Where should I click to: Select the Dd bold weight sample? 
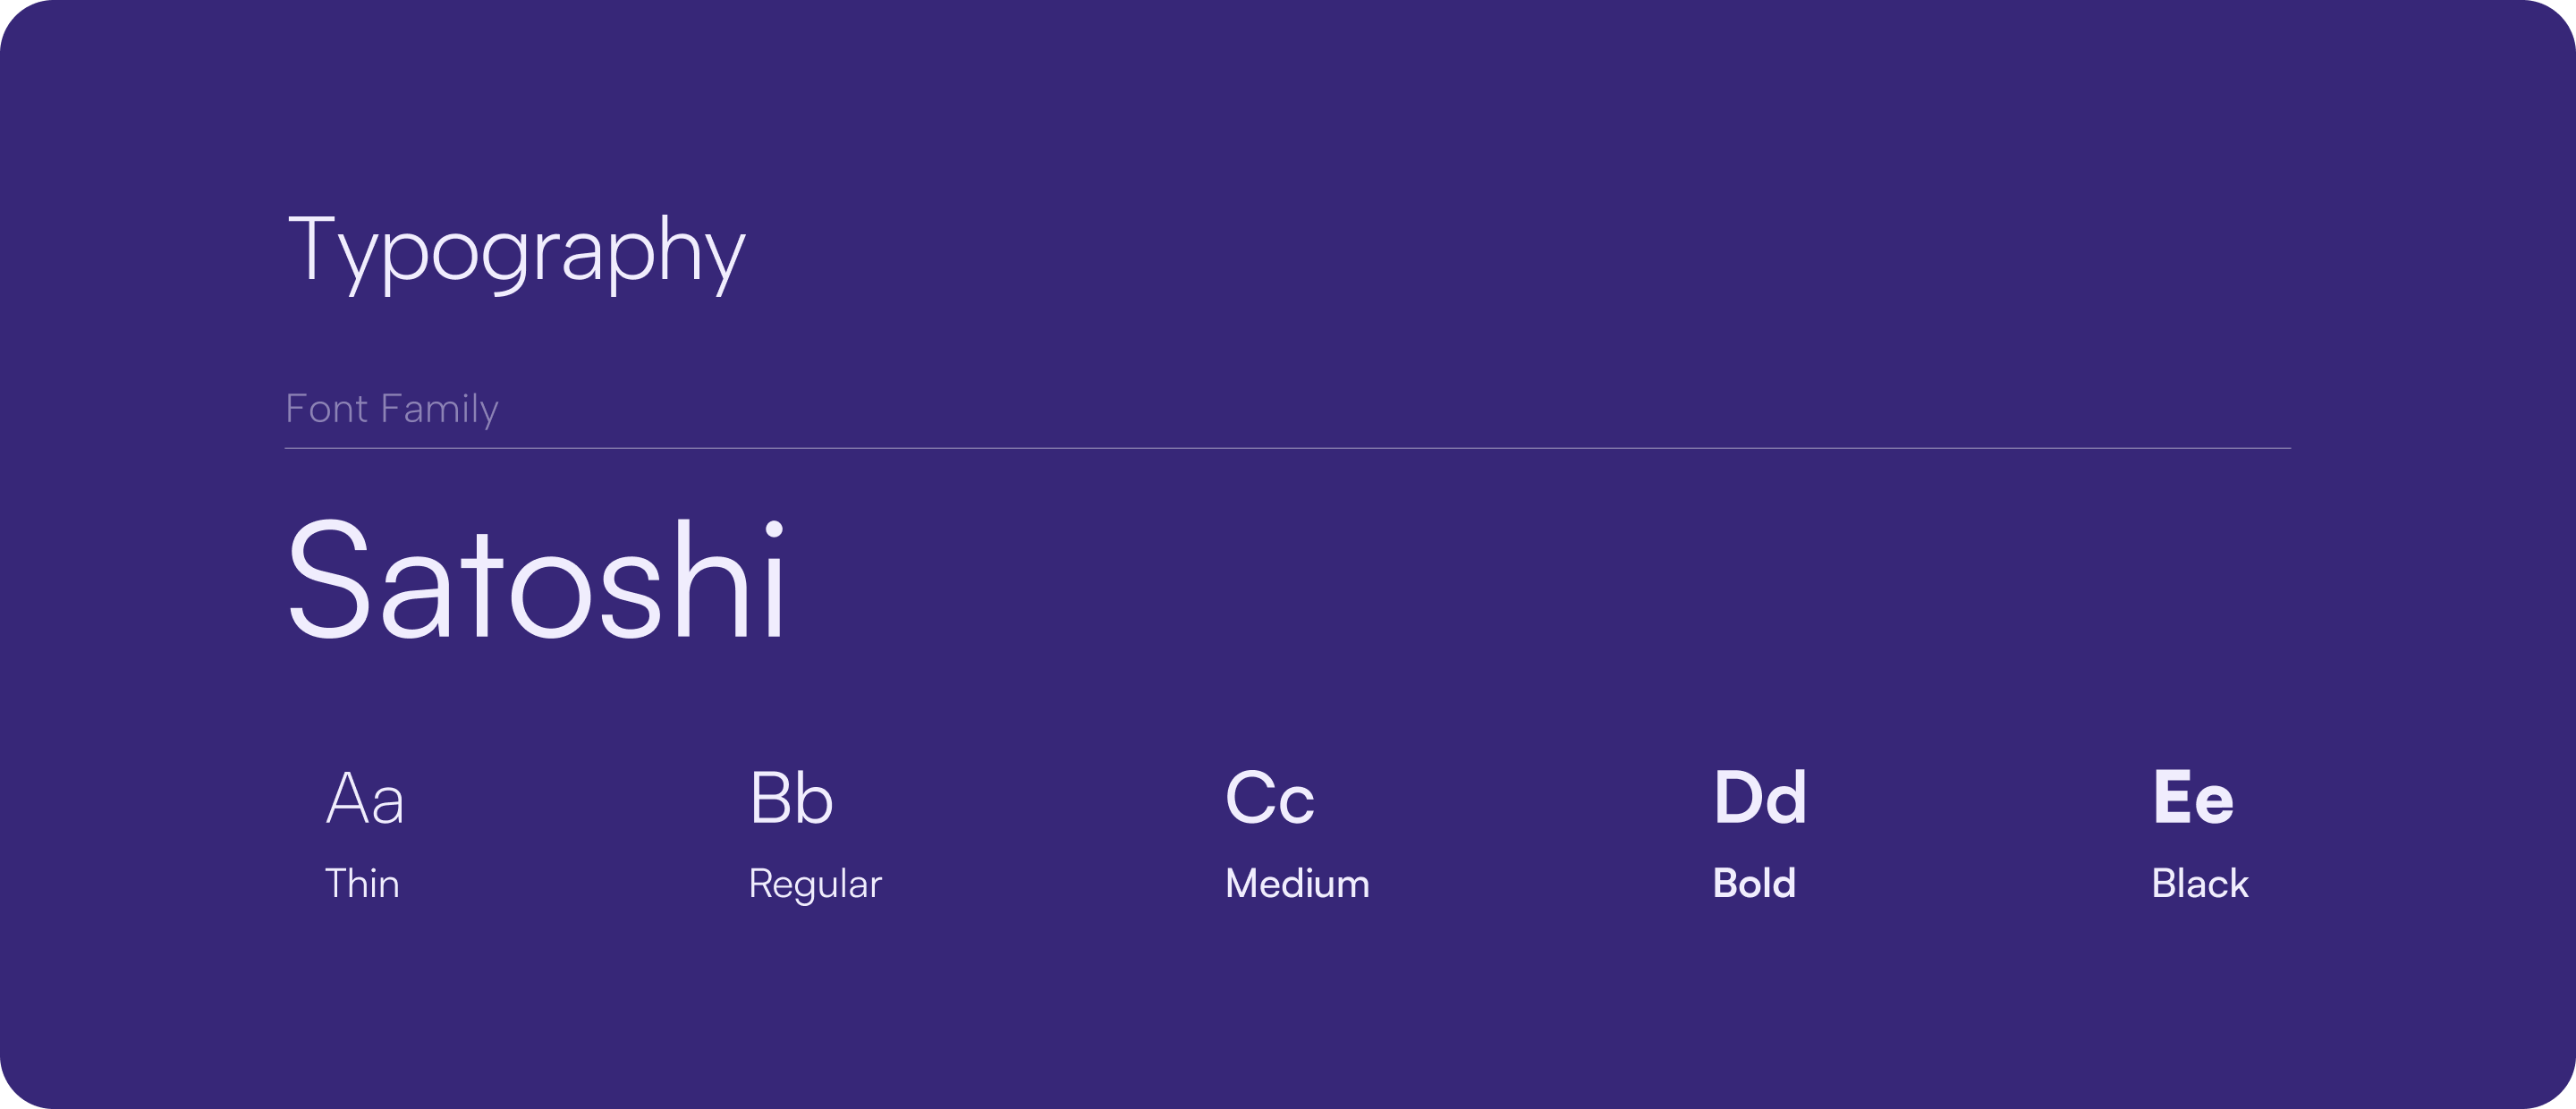pos(1760,797)
